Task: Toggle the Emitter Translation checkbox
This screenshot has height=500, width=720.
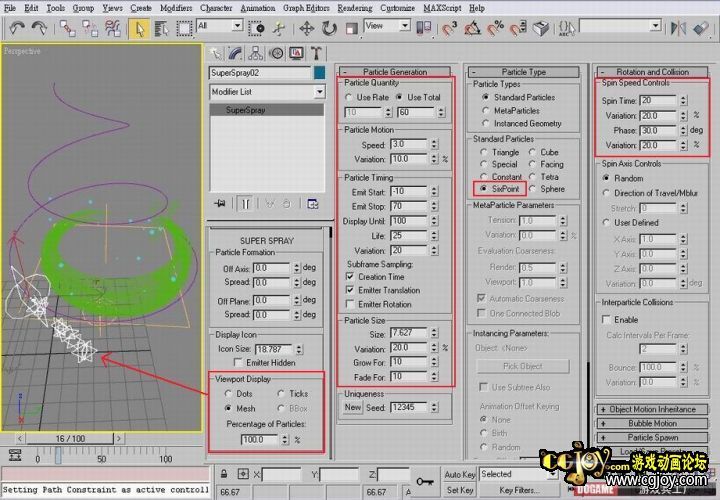Action: coord(350,290)
